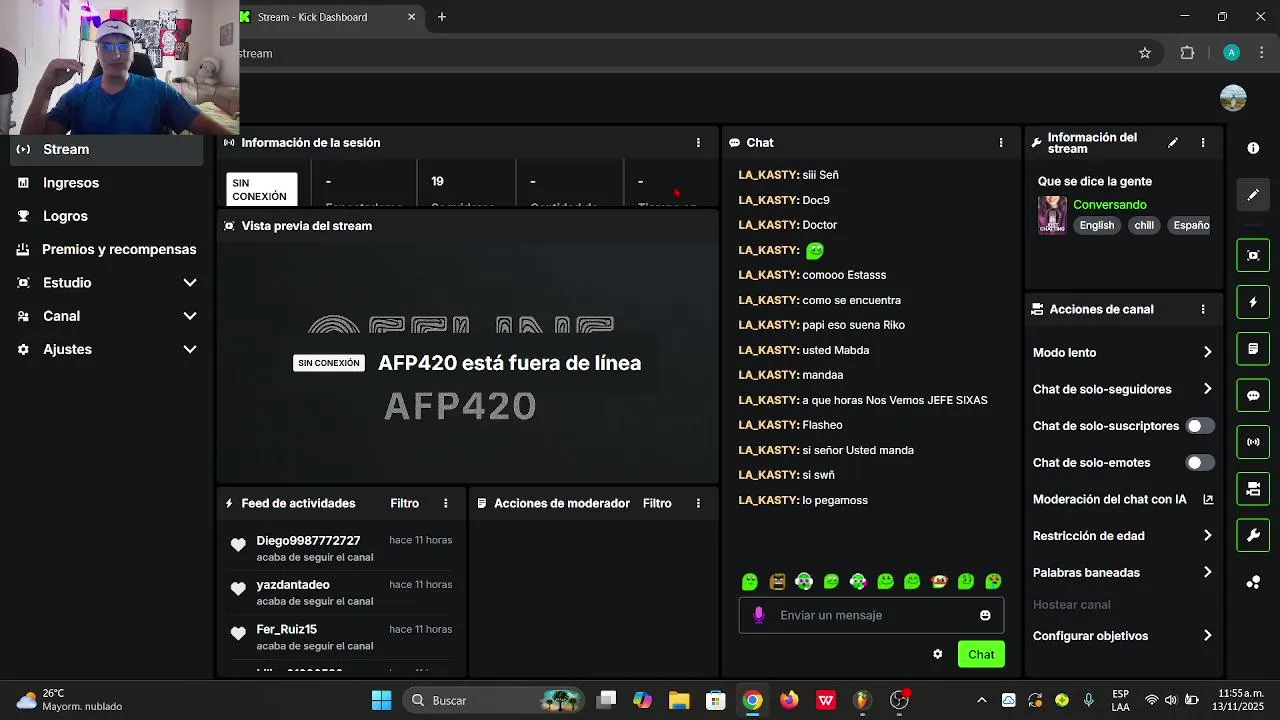Click the three-dots cluster icon in right sidebar
Viewport: 1280px width, 720px height.
(1253, 582)
